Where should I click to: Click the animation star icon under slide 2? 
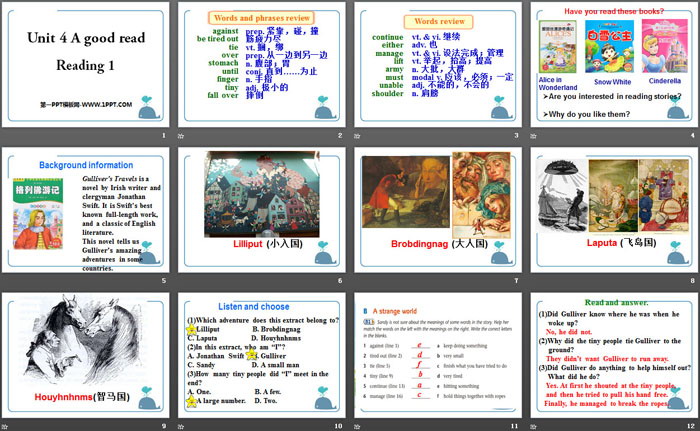(x=181, y=136)
